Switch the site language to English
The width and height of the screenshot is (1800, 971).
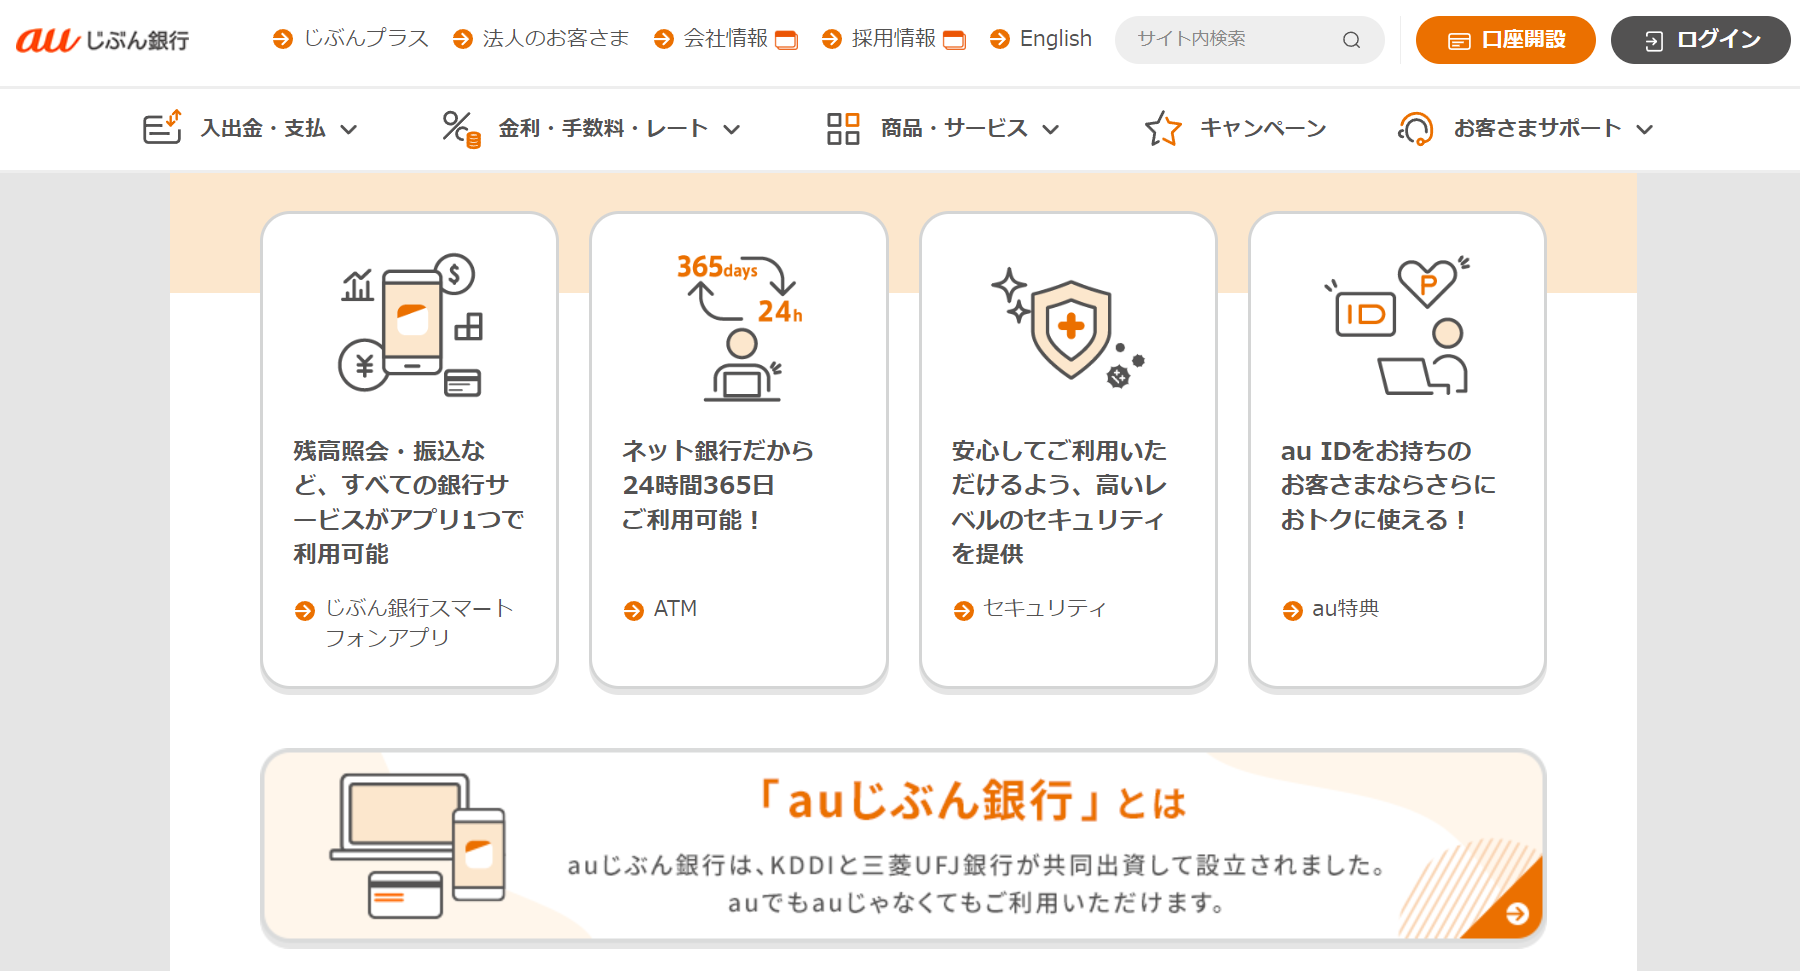(x=1055, y=39)
